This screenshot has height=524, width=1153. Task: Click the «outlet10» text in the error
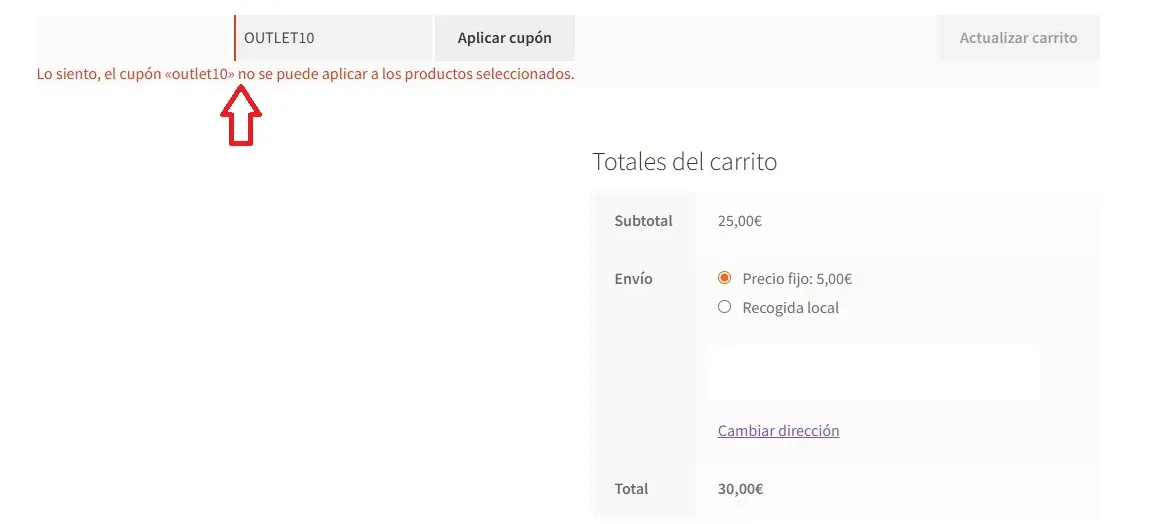pos(200,75)
